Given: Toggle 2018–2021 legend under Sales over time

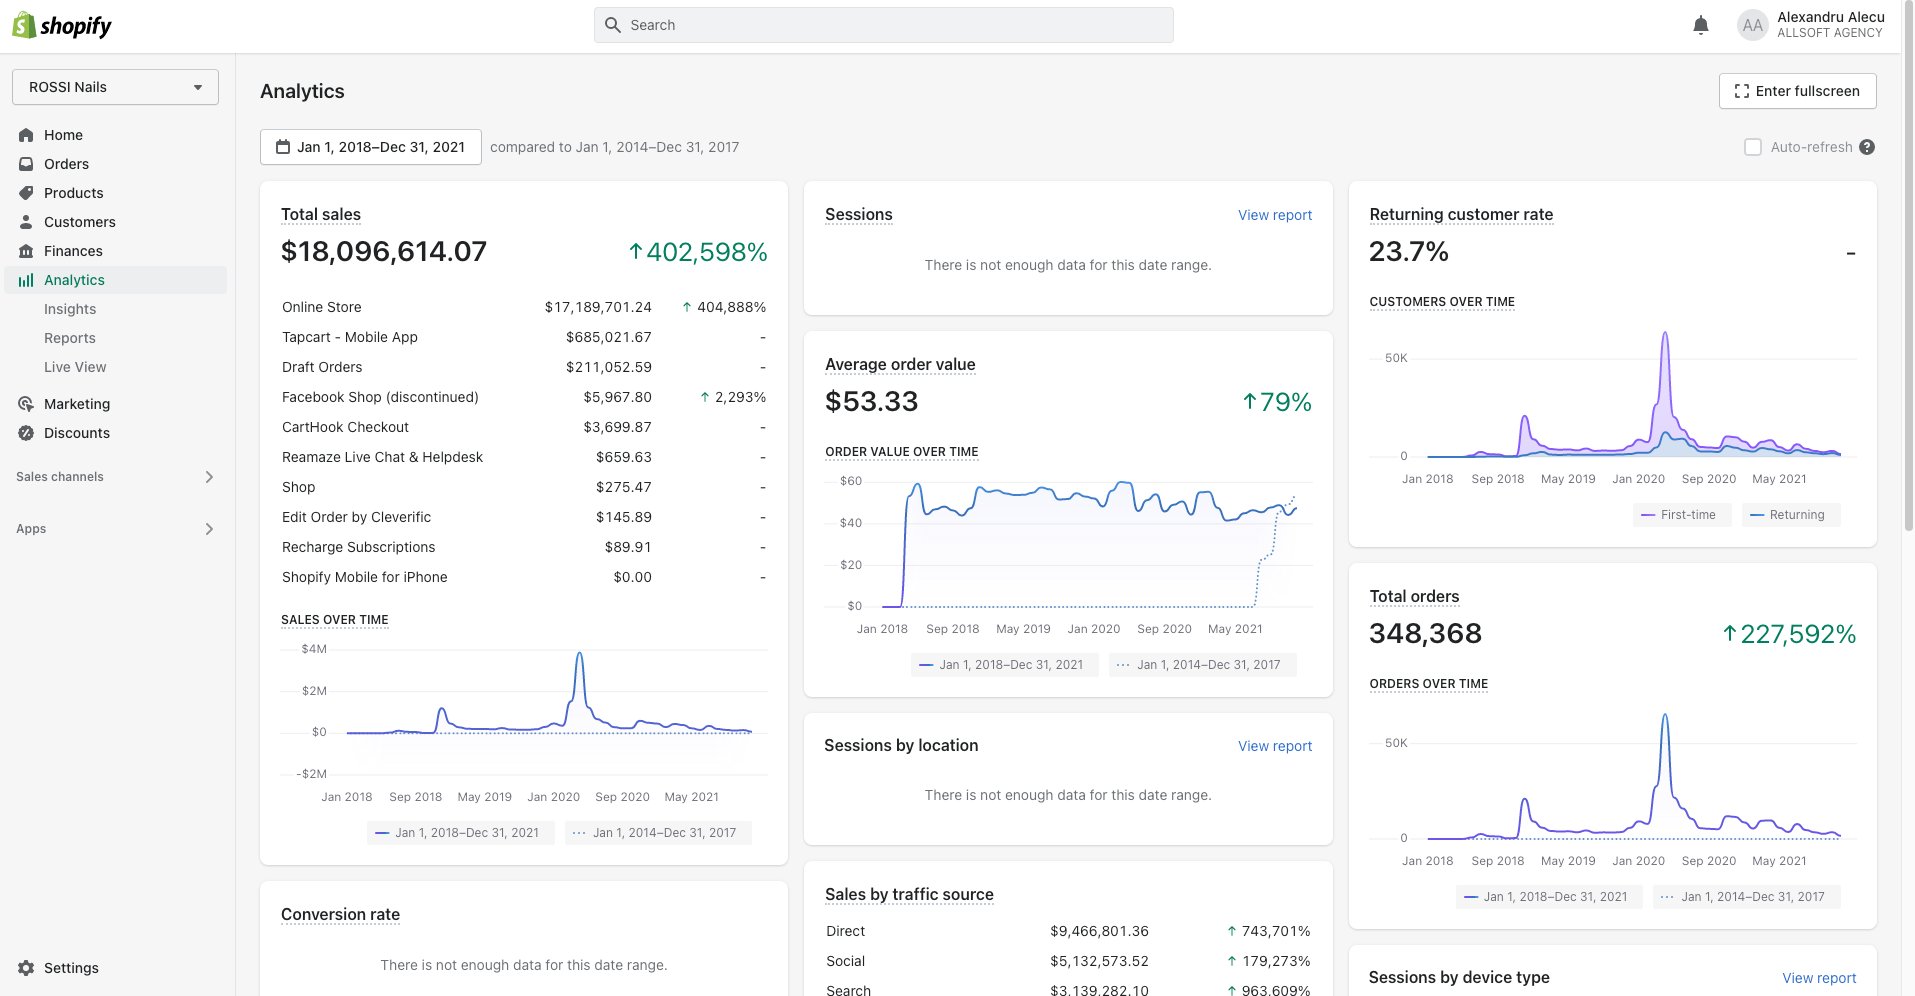Looking at the screenshot, I should pos(461,833).
